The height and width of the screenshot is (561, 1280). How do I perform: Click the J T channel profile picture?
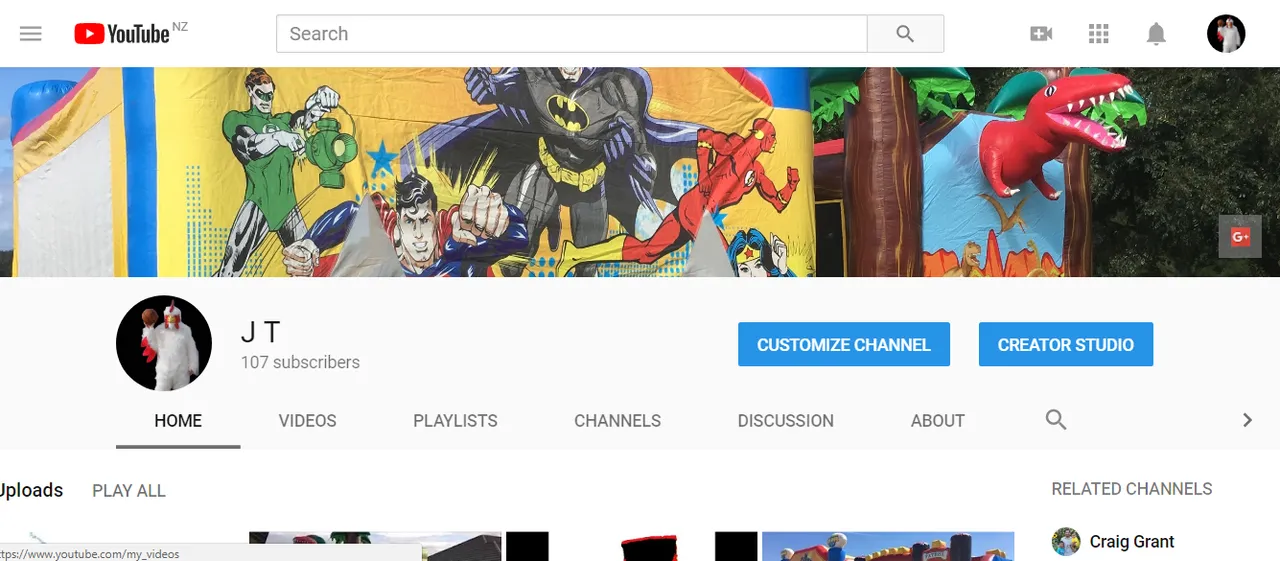click(164, 343)
